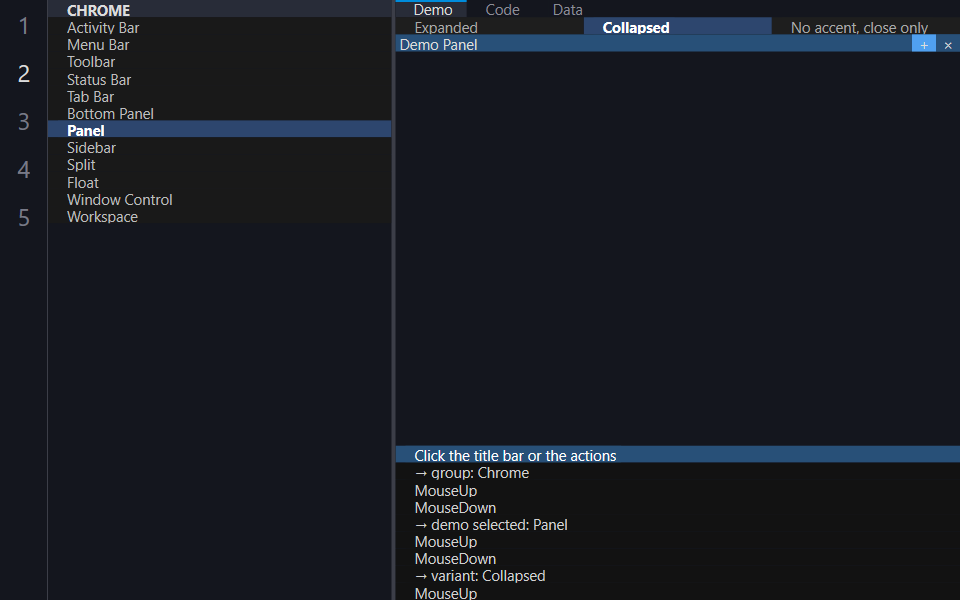Open the Status Bar demo item
The image size is (960, 600).
(x=219, y=80)
